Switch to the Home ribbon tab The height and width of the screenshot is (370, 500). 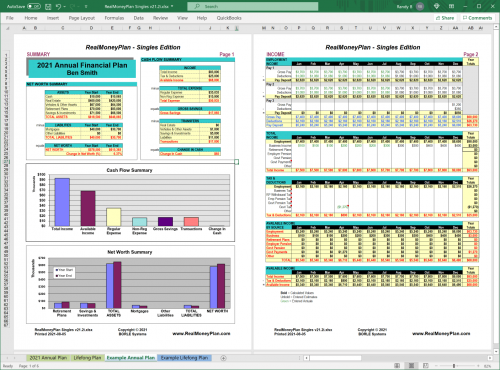click(x=31, y=18)
